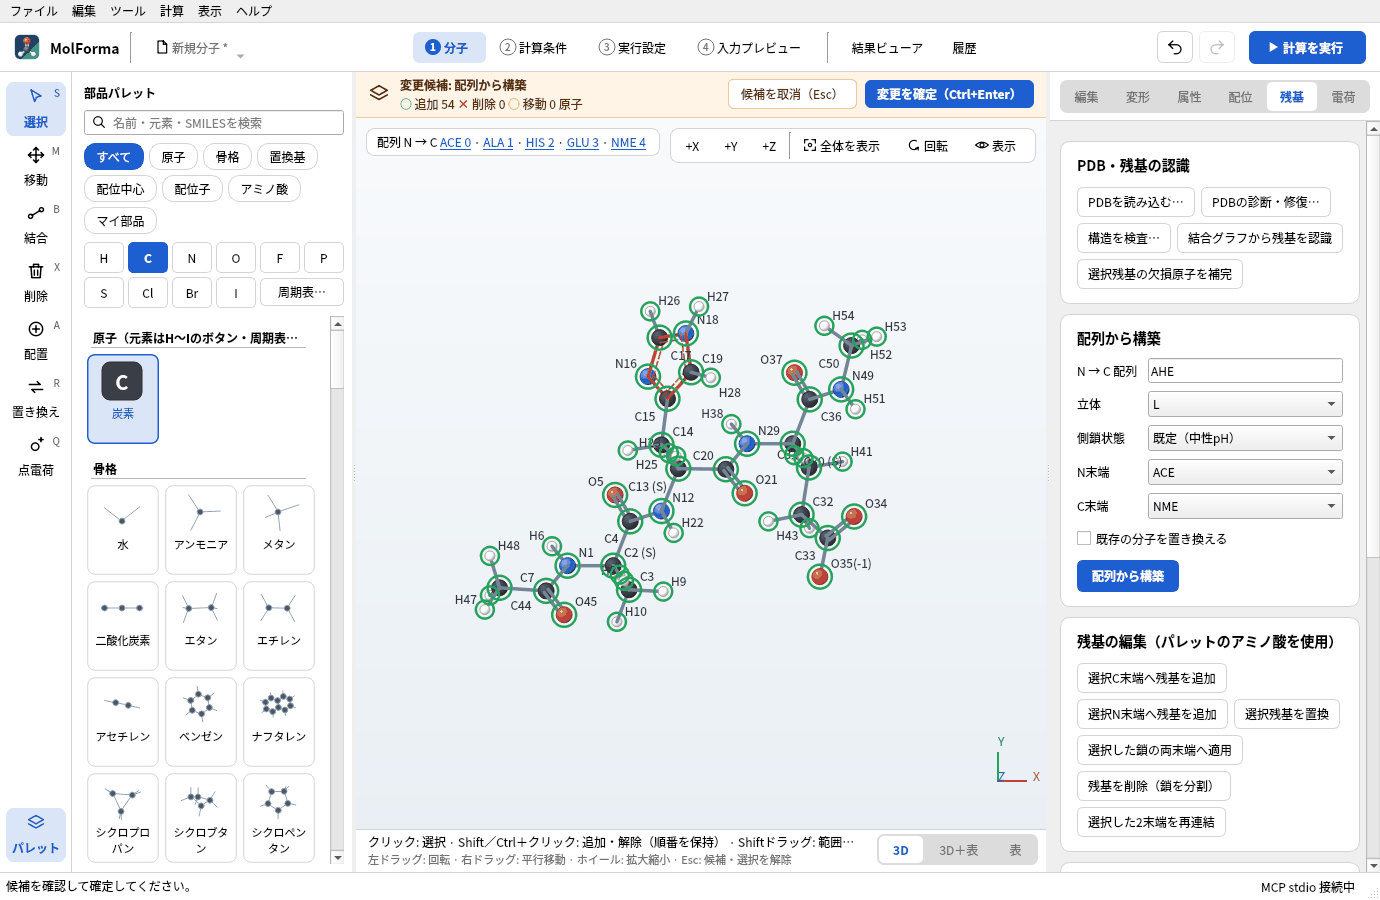
Task: Open the 立体 dropdown
Action: tap(1245, 404)
